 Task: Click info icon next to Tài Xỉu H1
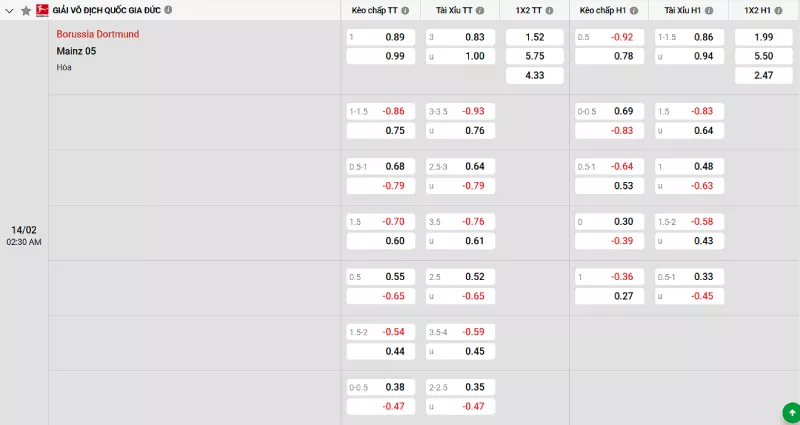point(711,10)
